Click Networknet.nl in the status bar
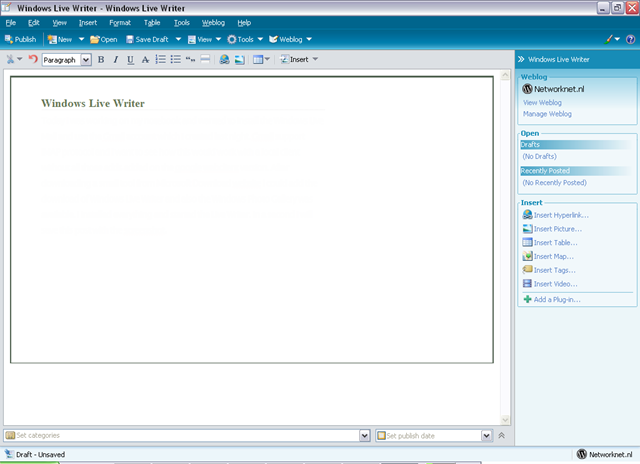640x464 pixels. pos(610,454)
